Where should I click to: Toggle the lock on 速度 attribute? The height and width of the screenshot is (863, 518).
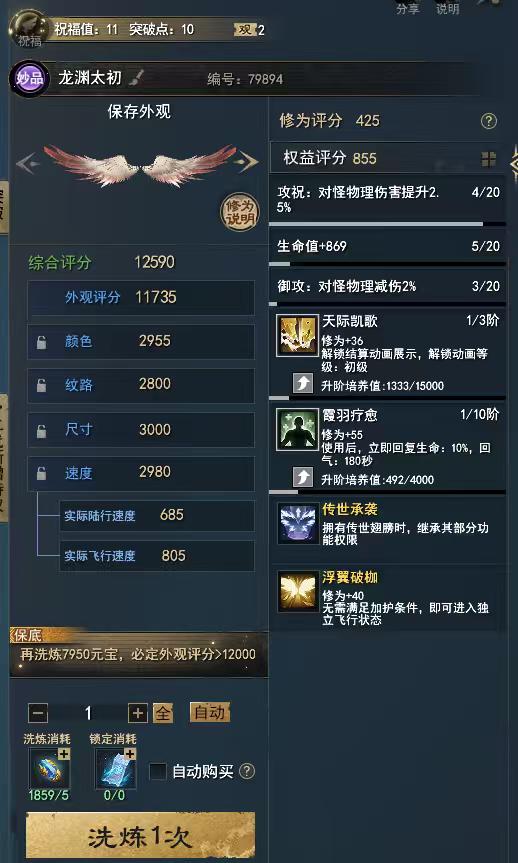coord(41,473)
